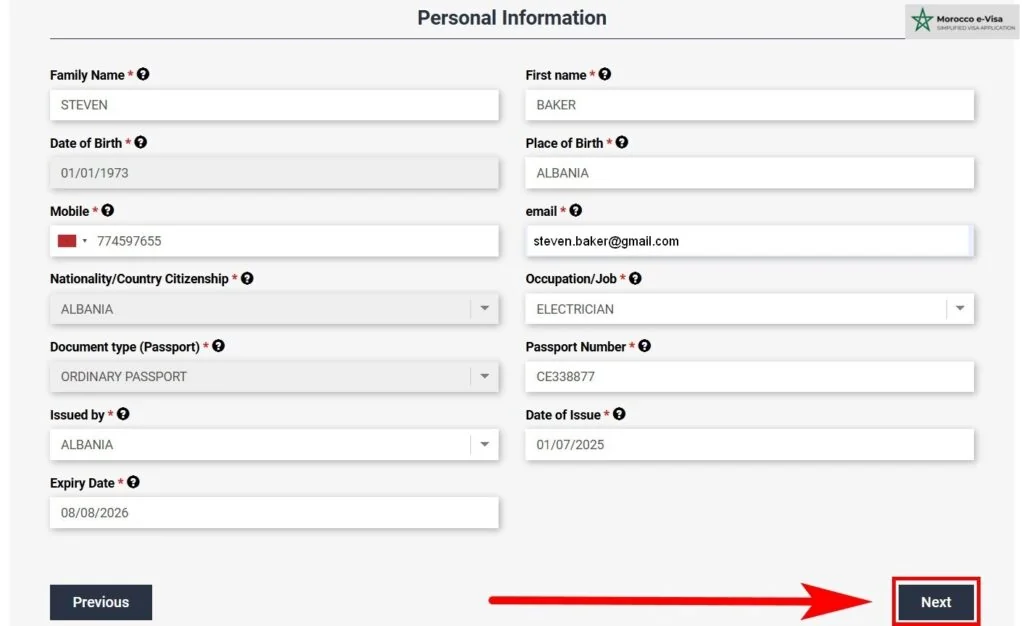Viewport: 1024px width, 626px height.
Task: Click help icon beside First name label
Action: point(605,75)
